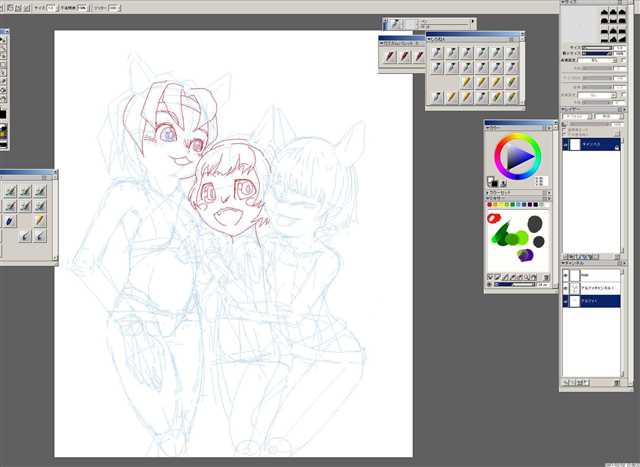The width and height of the screenshot is (640, 467).
Task: Toggle visibility of the top layer
Action: tap(566, 146)
